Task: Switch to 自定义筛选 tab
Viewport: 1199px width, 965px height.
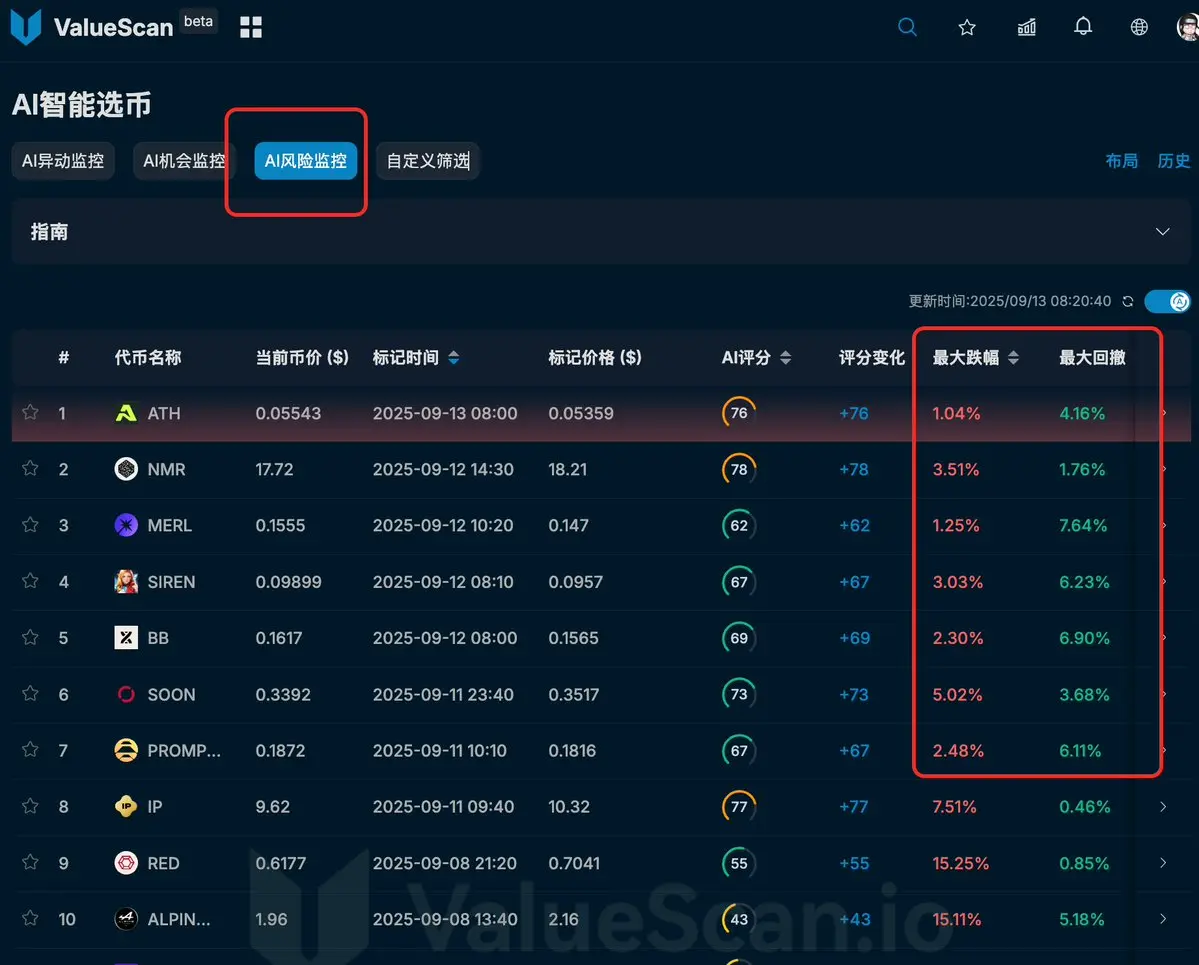Action: pos(428,161)
